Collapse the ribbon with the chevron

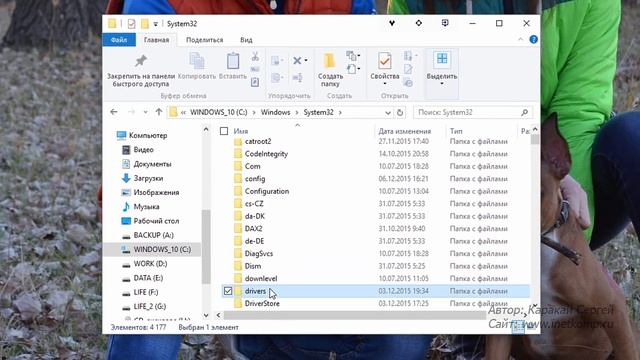click(x=521, y=40)
